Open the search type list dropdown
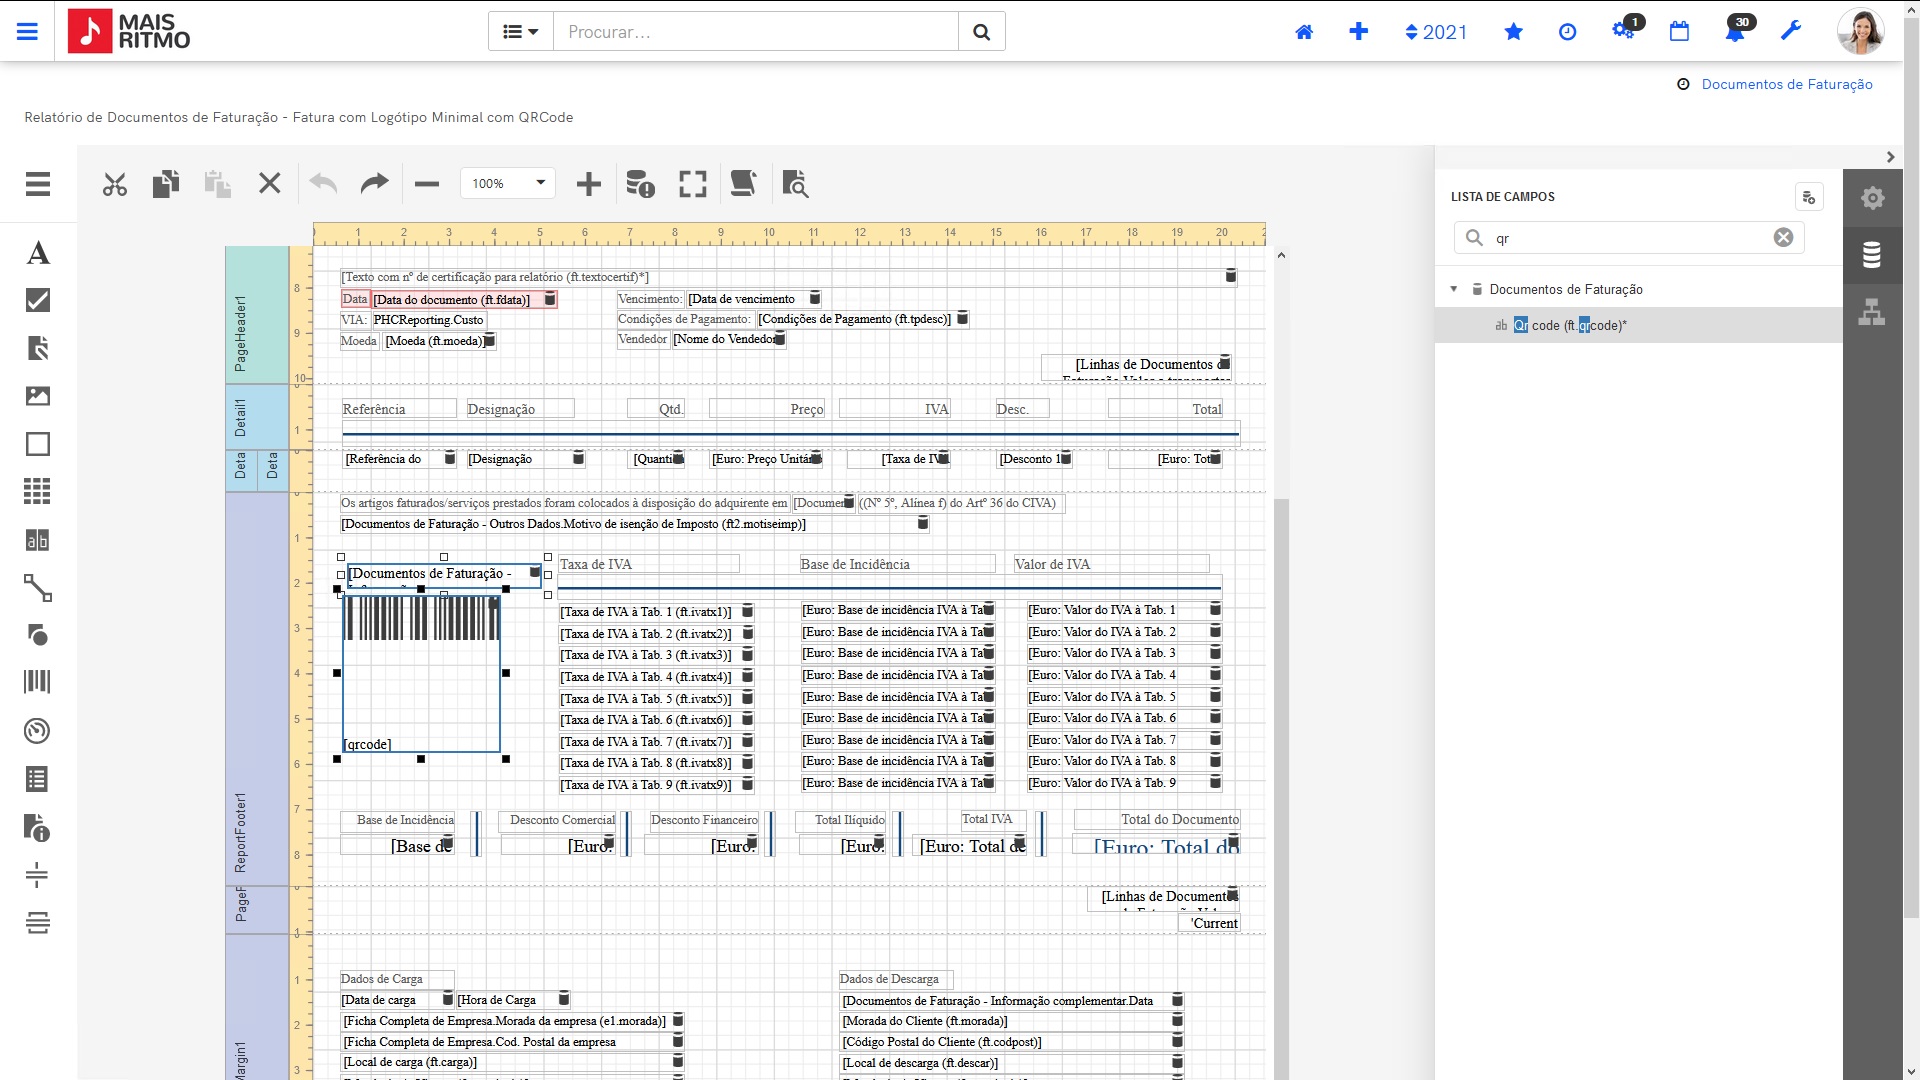This screenshot has height=1080, width=1920. coord(521,32)
